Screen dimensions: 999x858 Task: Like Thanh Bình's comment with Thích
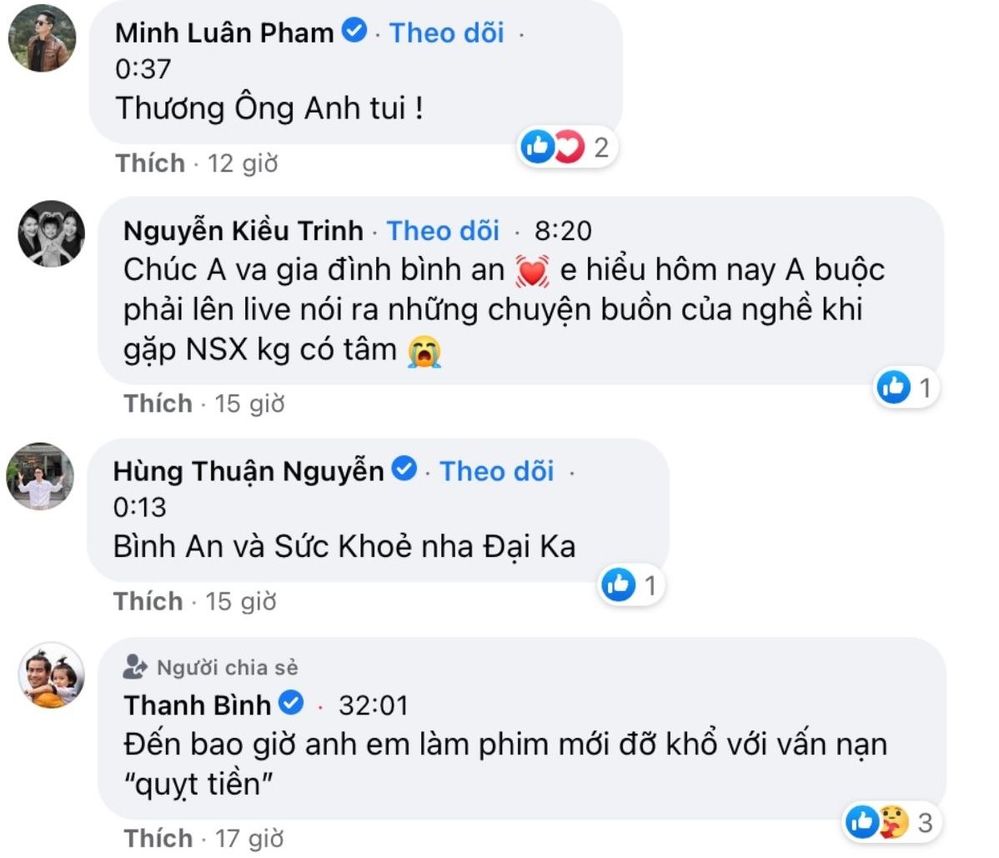(x=158, y=837)
